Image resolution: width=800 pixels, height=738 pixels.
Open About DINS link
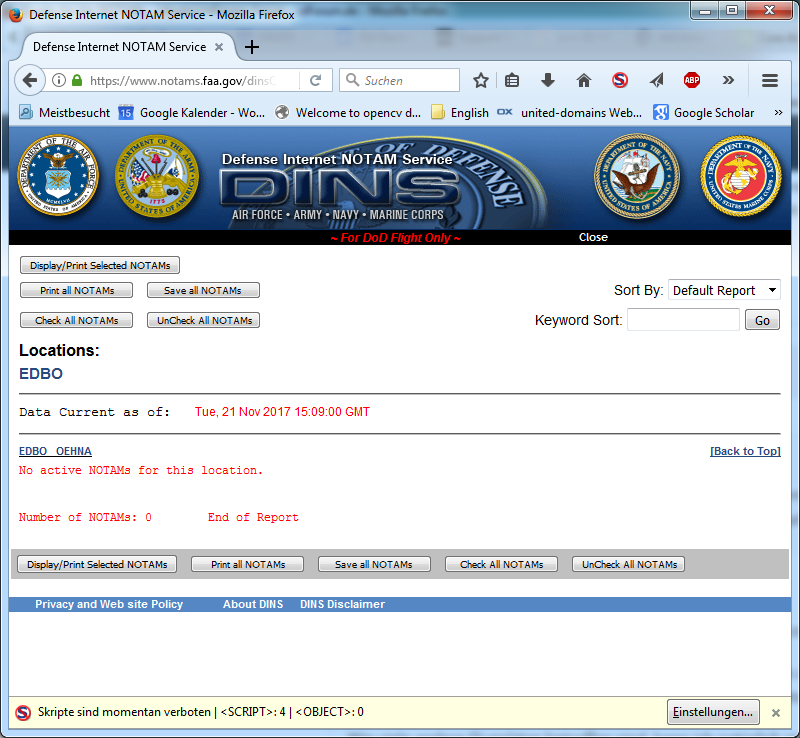tap(253, 604)
